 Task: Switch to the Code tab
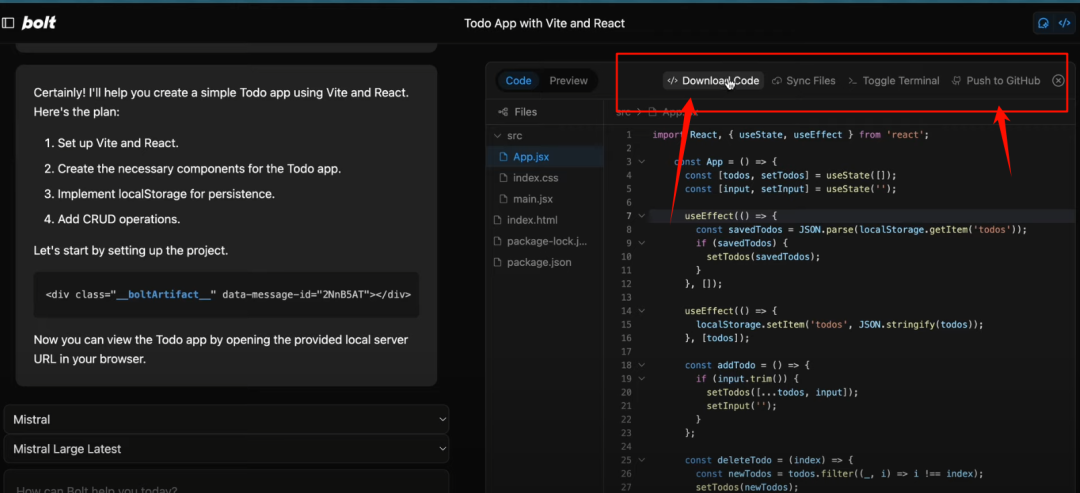tap(518, 81)
